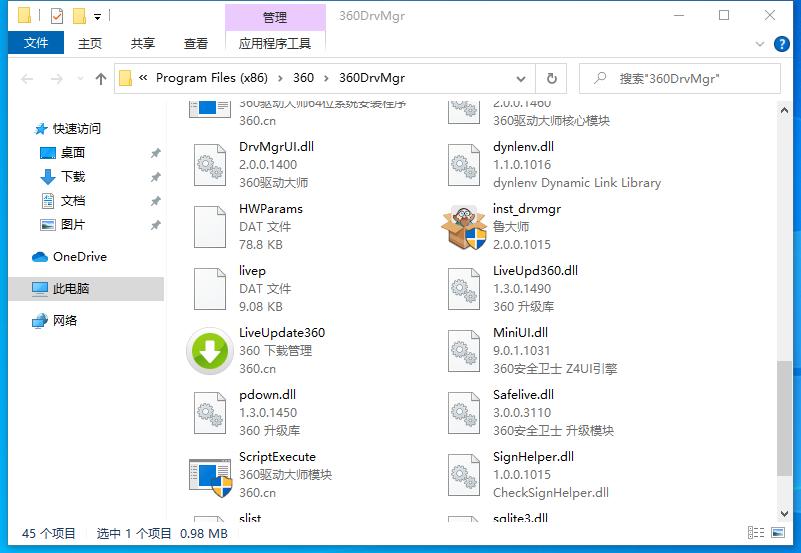Select the HWParams DAT file icon
This screenshot has height=553, width=801.
pos(209,227)
